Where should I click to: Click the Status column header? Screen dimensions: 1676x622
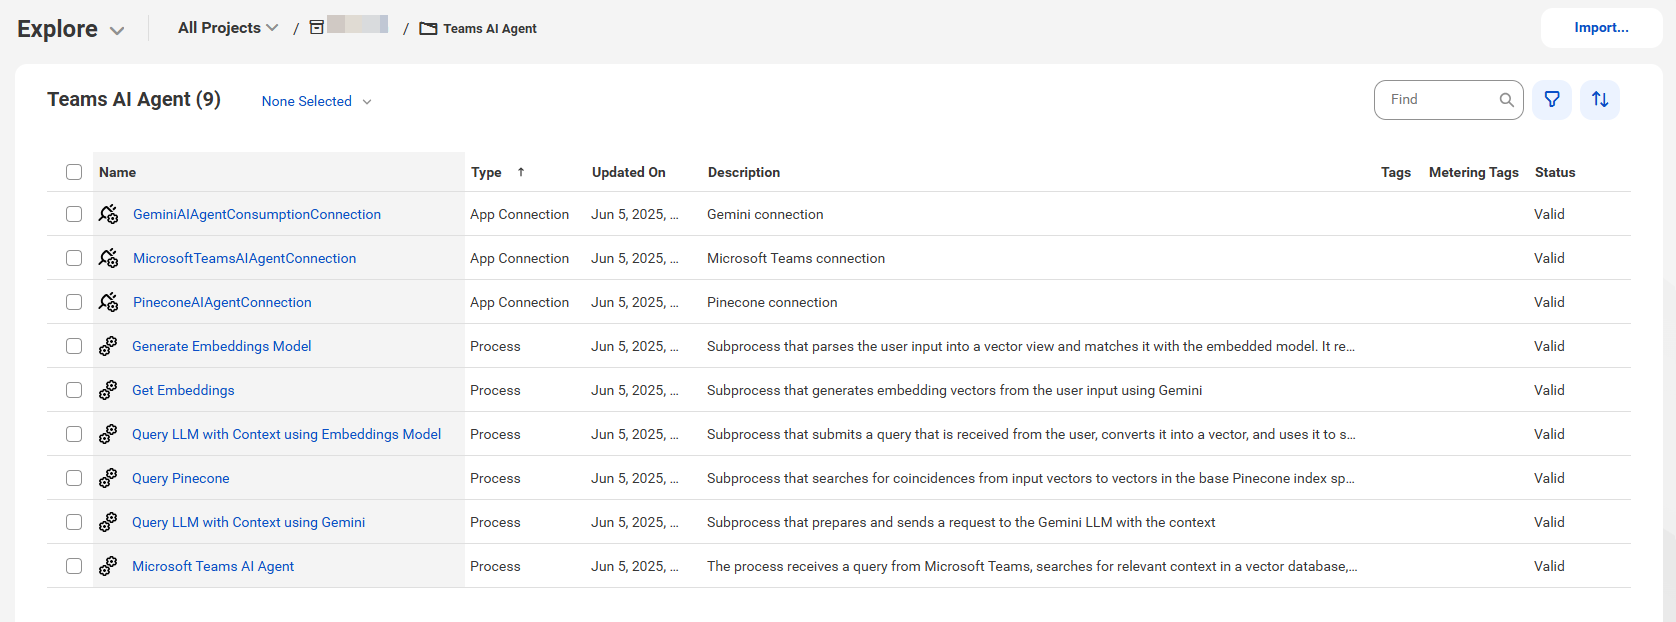click(x=1555, y=172)
